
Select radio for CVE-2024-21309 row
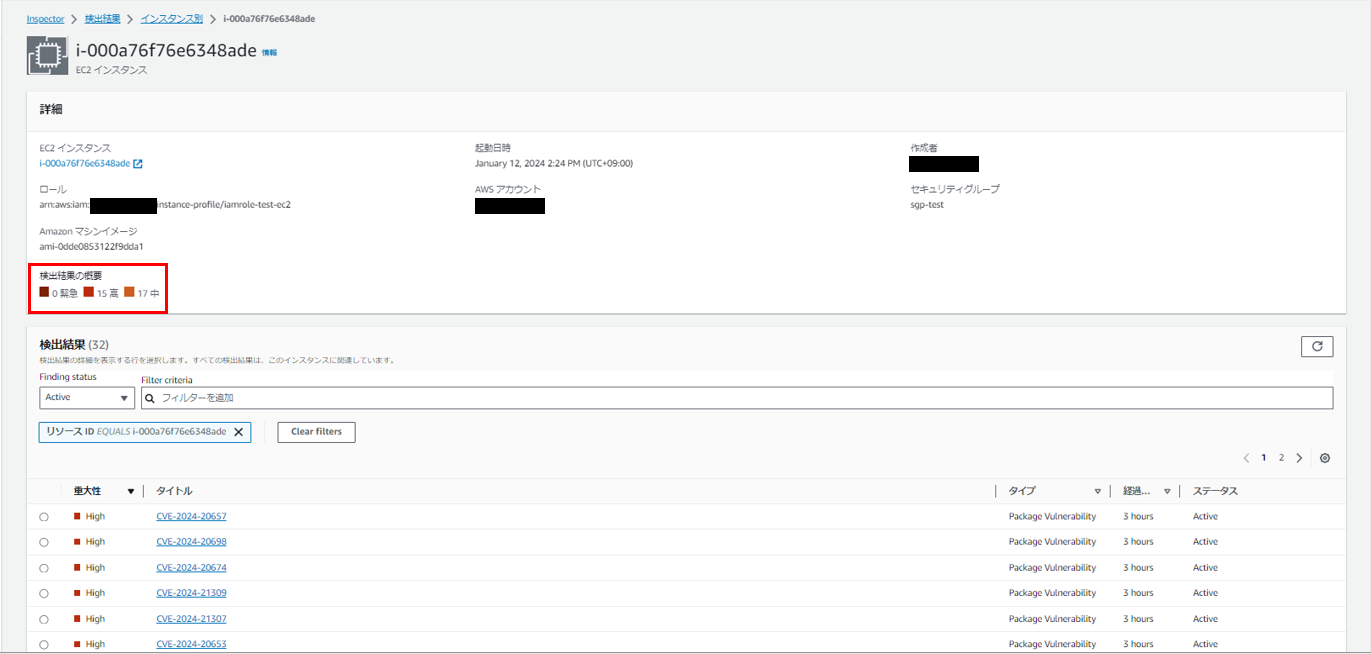44,594
